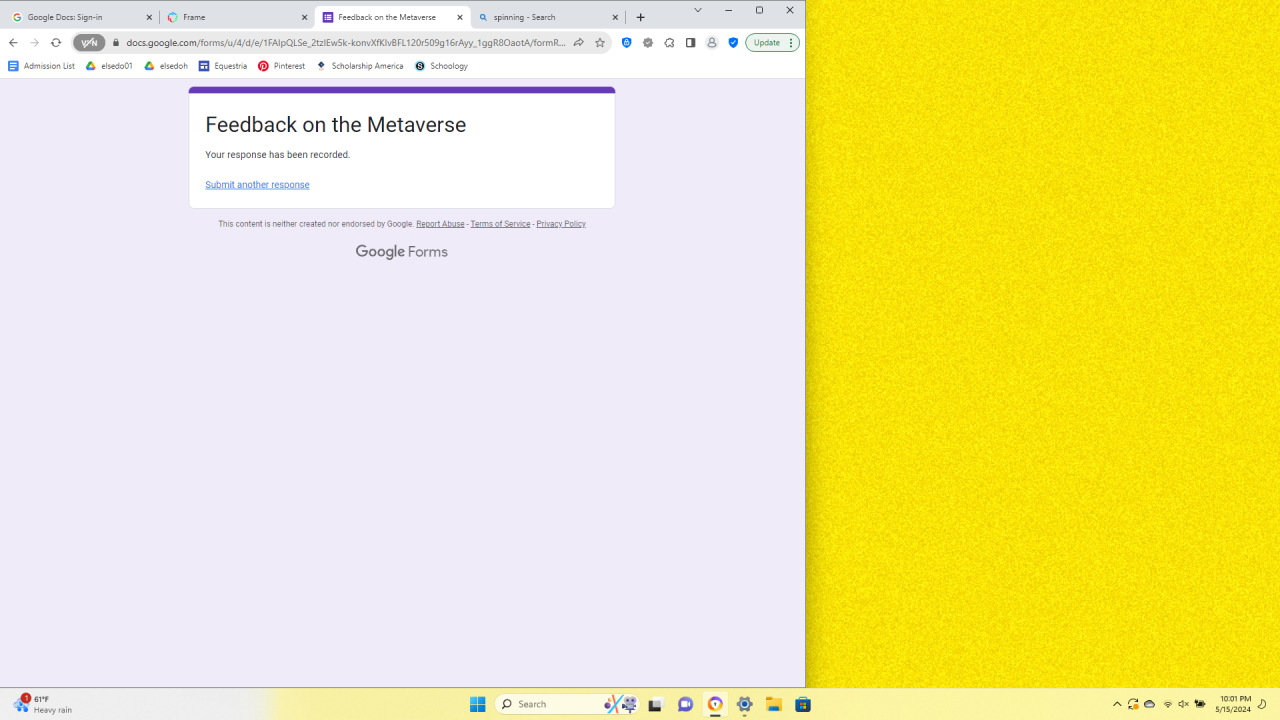The height and width of the screenshot is (720, 1280).
Task: Click the blue checkmark shield icon
Action: point(733,43)
